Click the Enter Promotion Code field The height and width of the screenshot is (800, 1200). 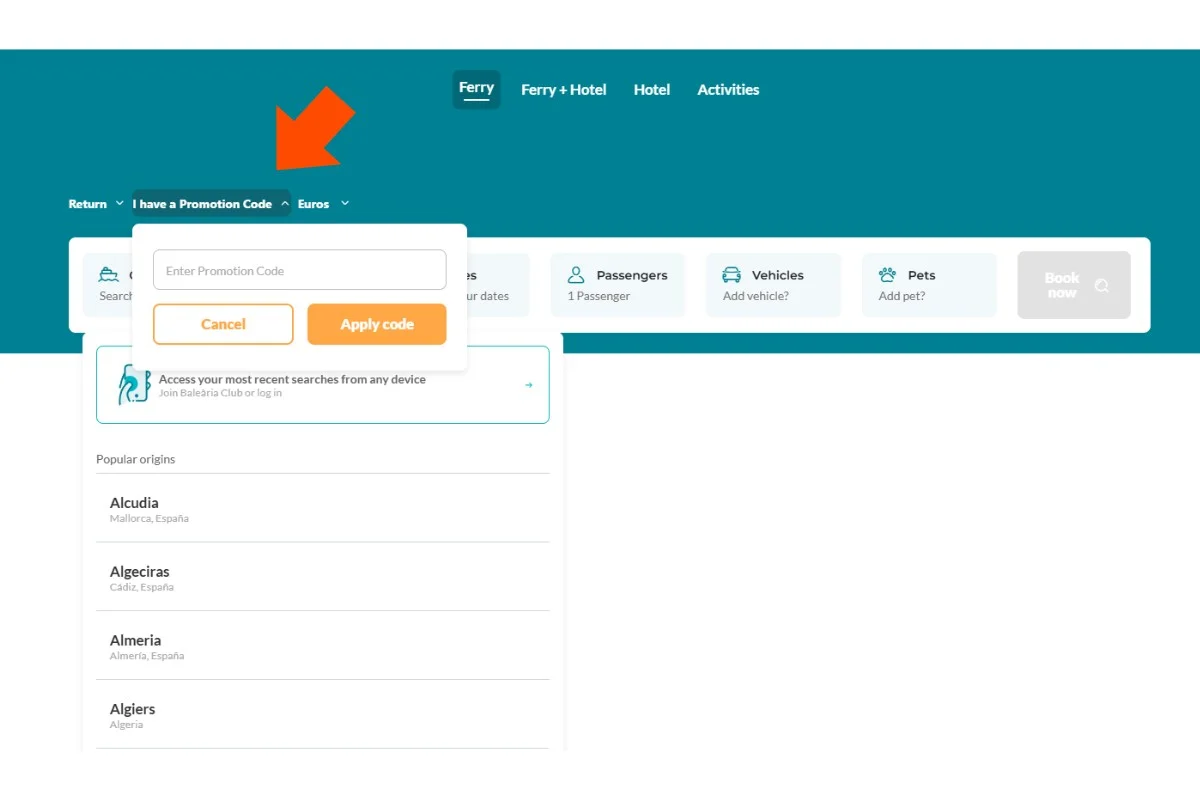(x=299, y=270)
